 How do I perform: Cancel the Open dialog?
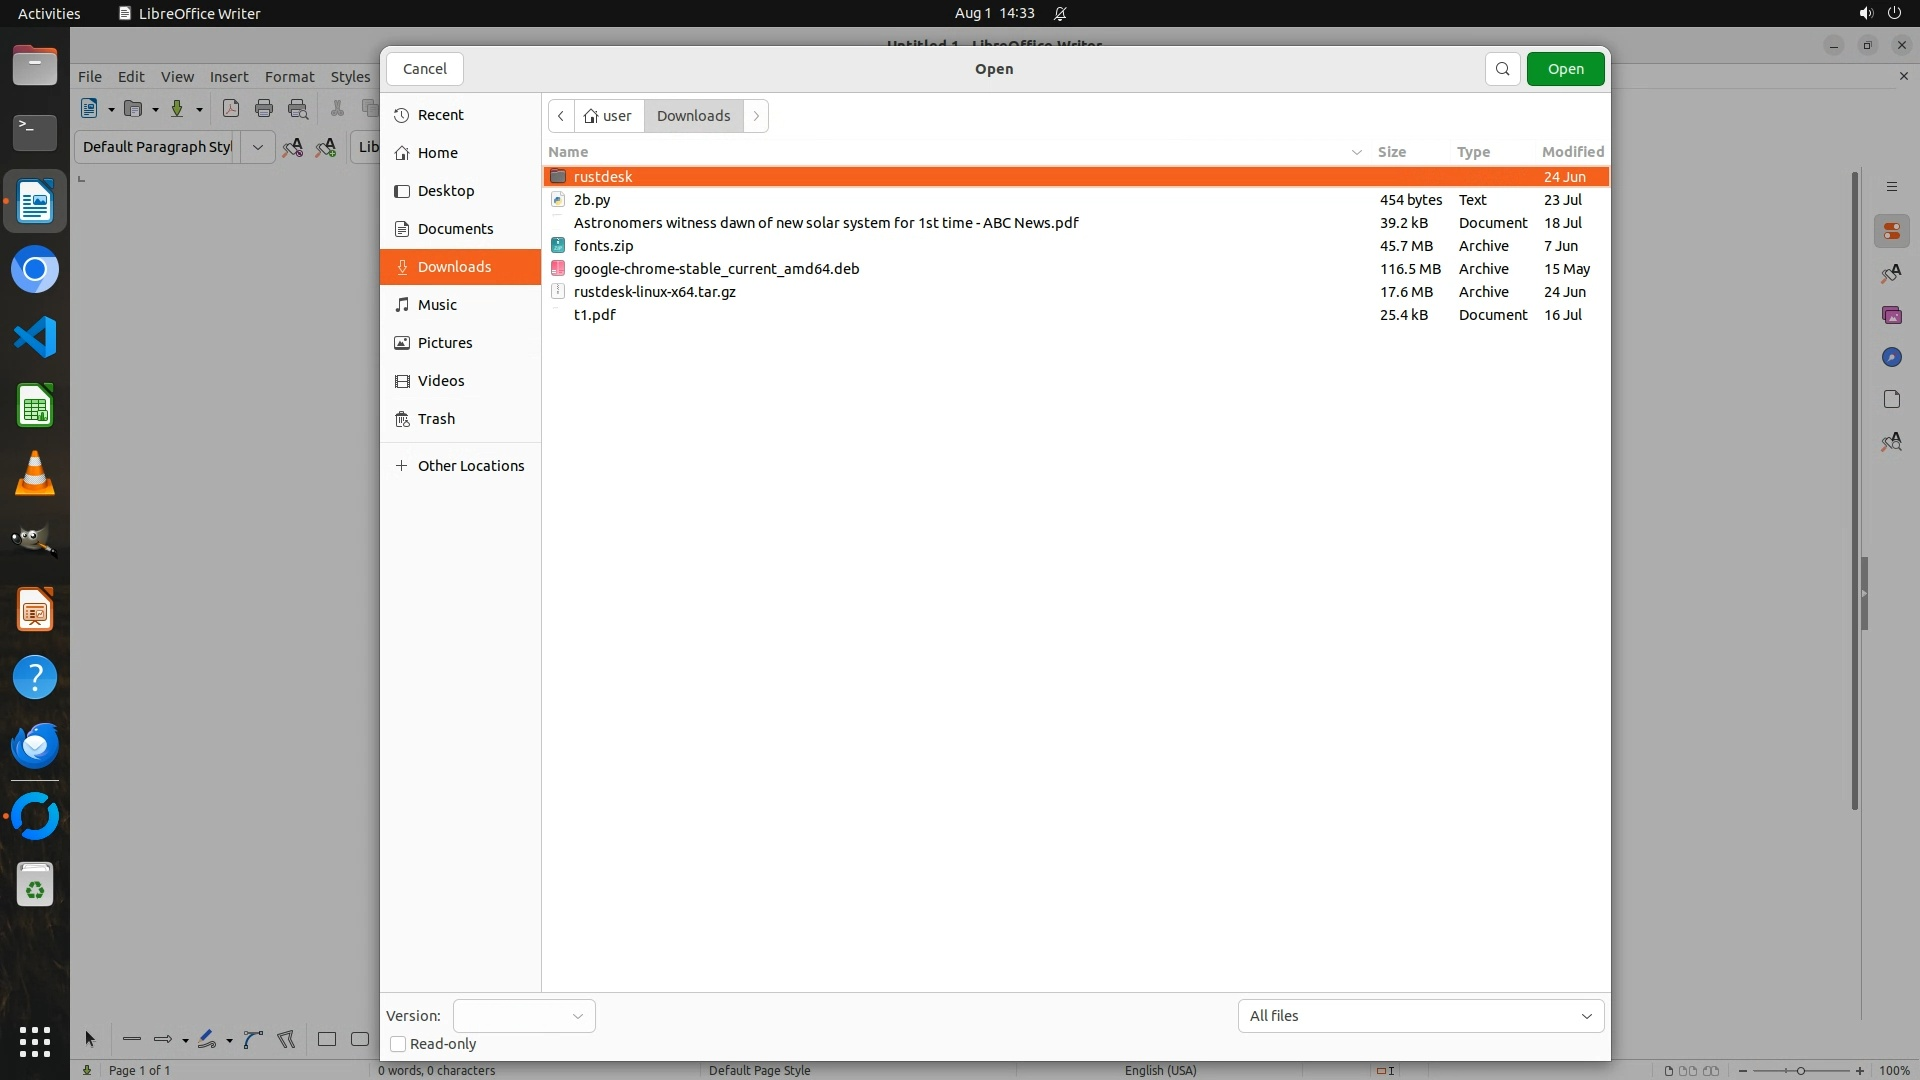425,69
